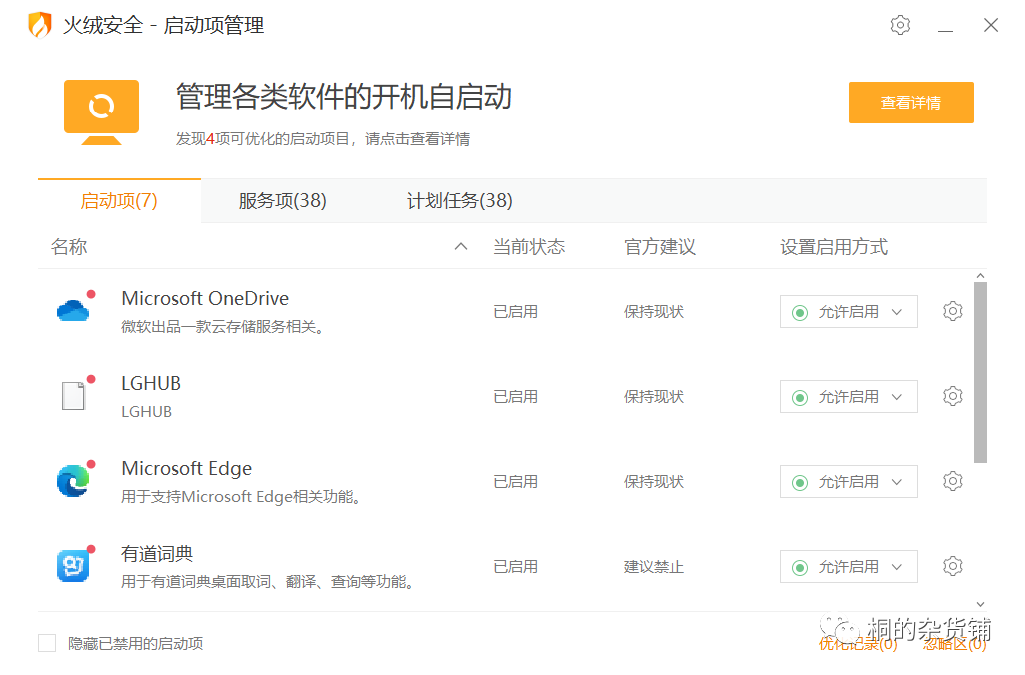
Task: Click the scrollbar down arrow in list
Action: click(980, 604)
